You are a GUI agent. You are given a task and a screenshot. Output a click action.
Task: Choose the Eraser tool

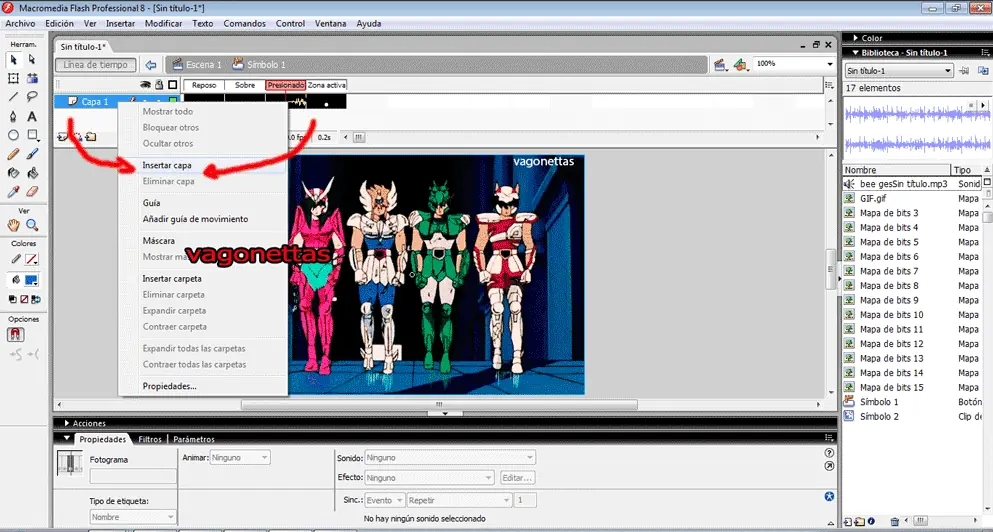pyautogui.click(x=32, y=191)
